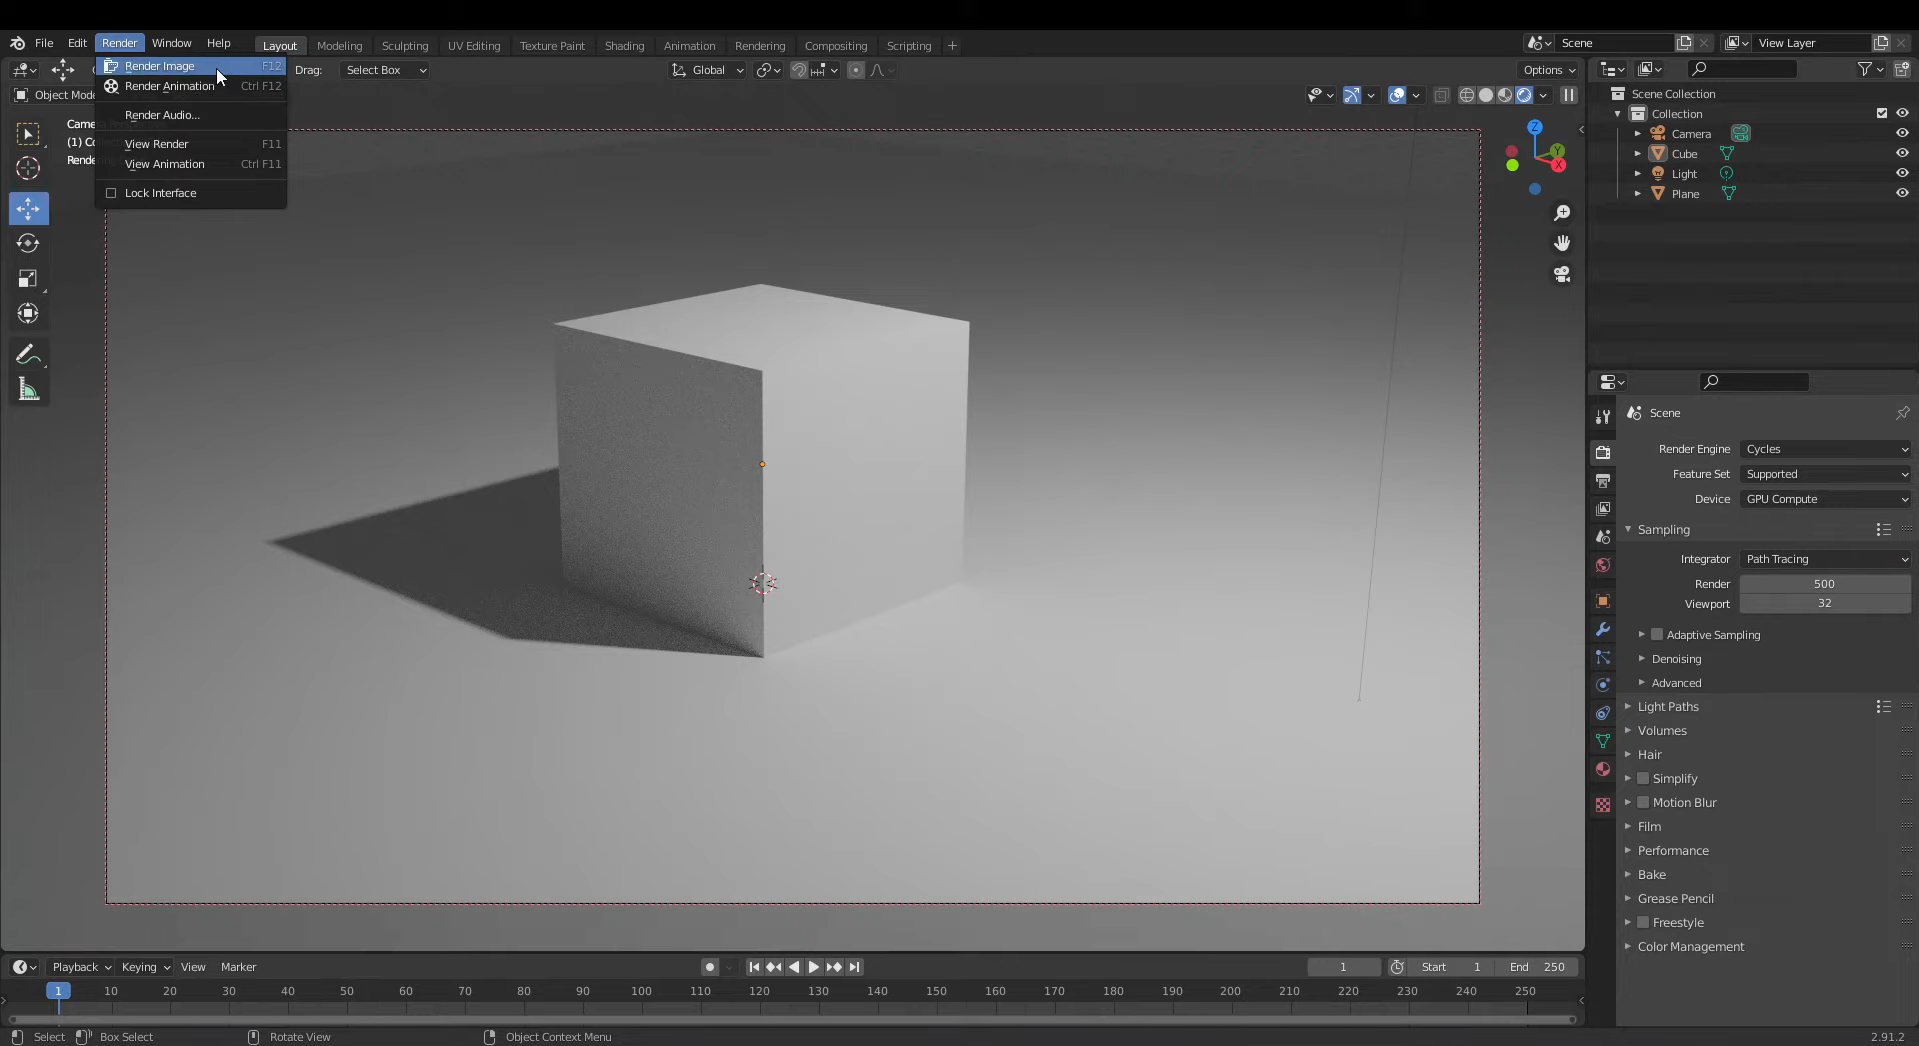Jump to the end frame button

point(854,967)
